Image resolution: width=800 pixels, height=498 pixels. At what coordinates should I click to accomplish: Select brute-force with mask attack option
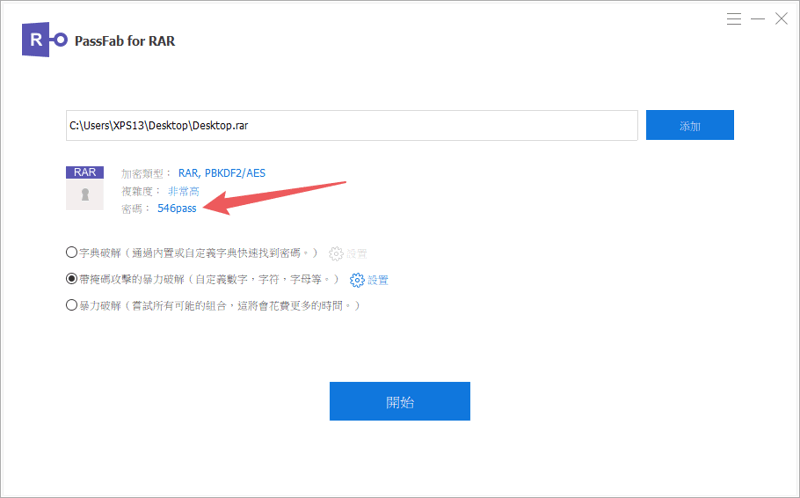pyautogui.click(x=71, y=279)
